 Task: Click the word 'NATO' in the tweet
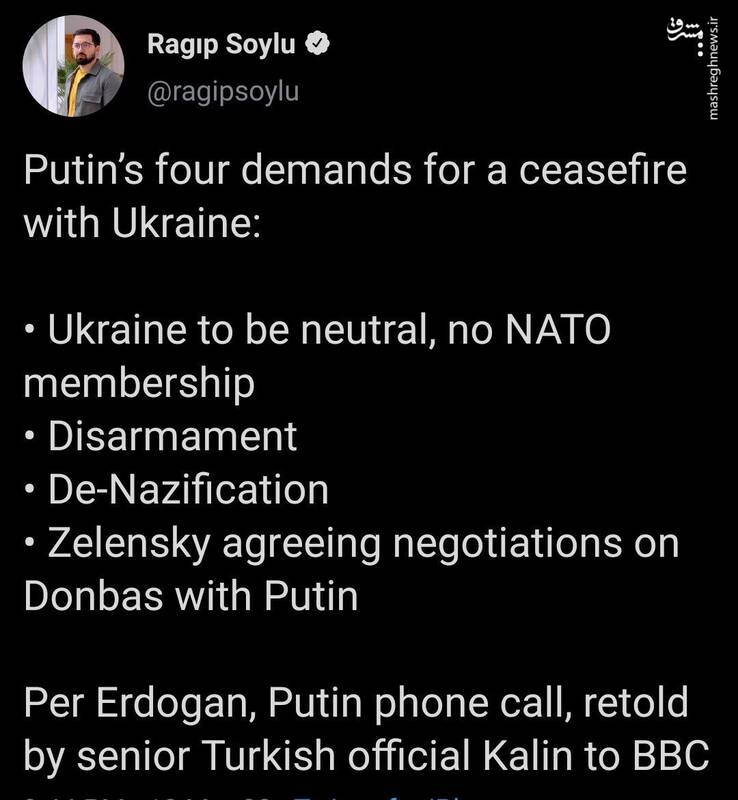coord(558,330)
